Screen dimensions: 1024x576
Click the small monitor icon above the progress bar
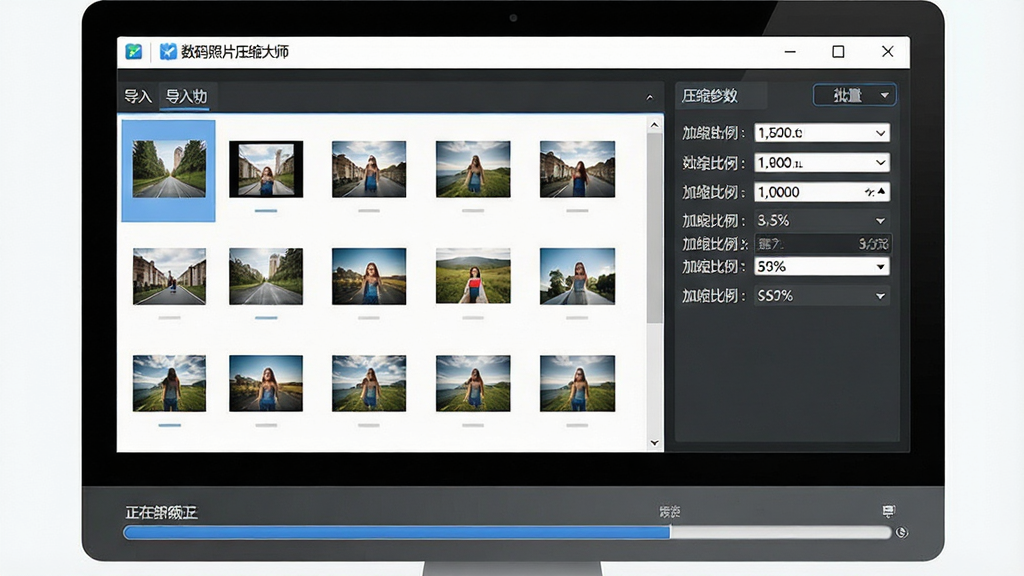pos(888,511)
